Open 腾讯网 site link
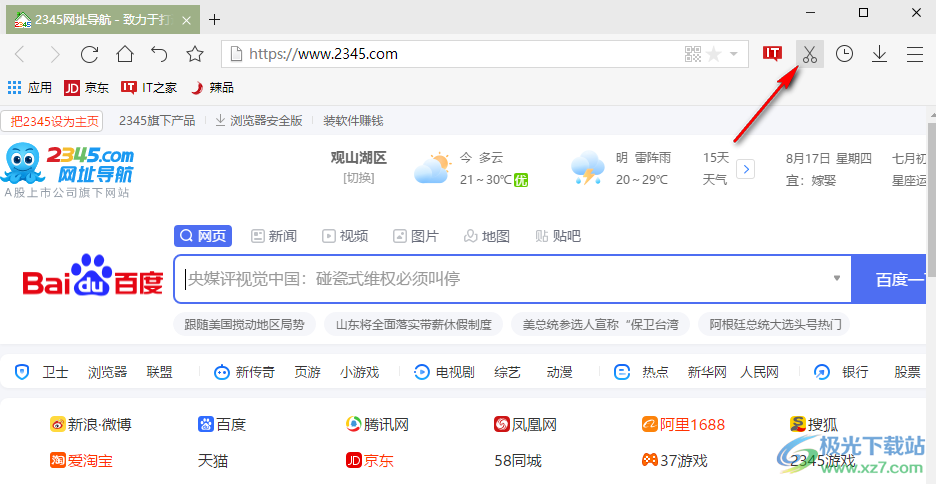936x484 pixels. [x=377, y=424]
